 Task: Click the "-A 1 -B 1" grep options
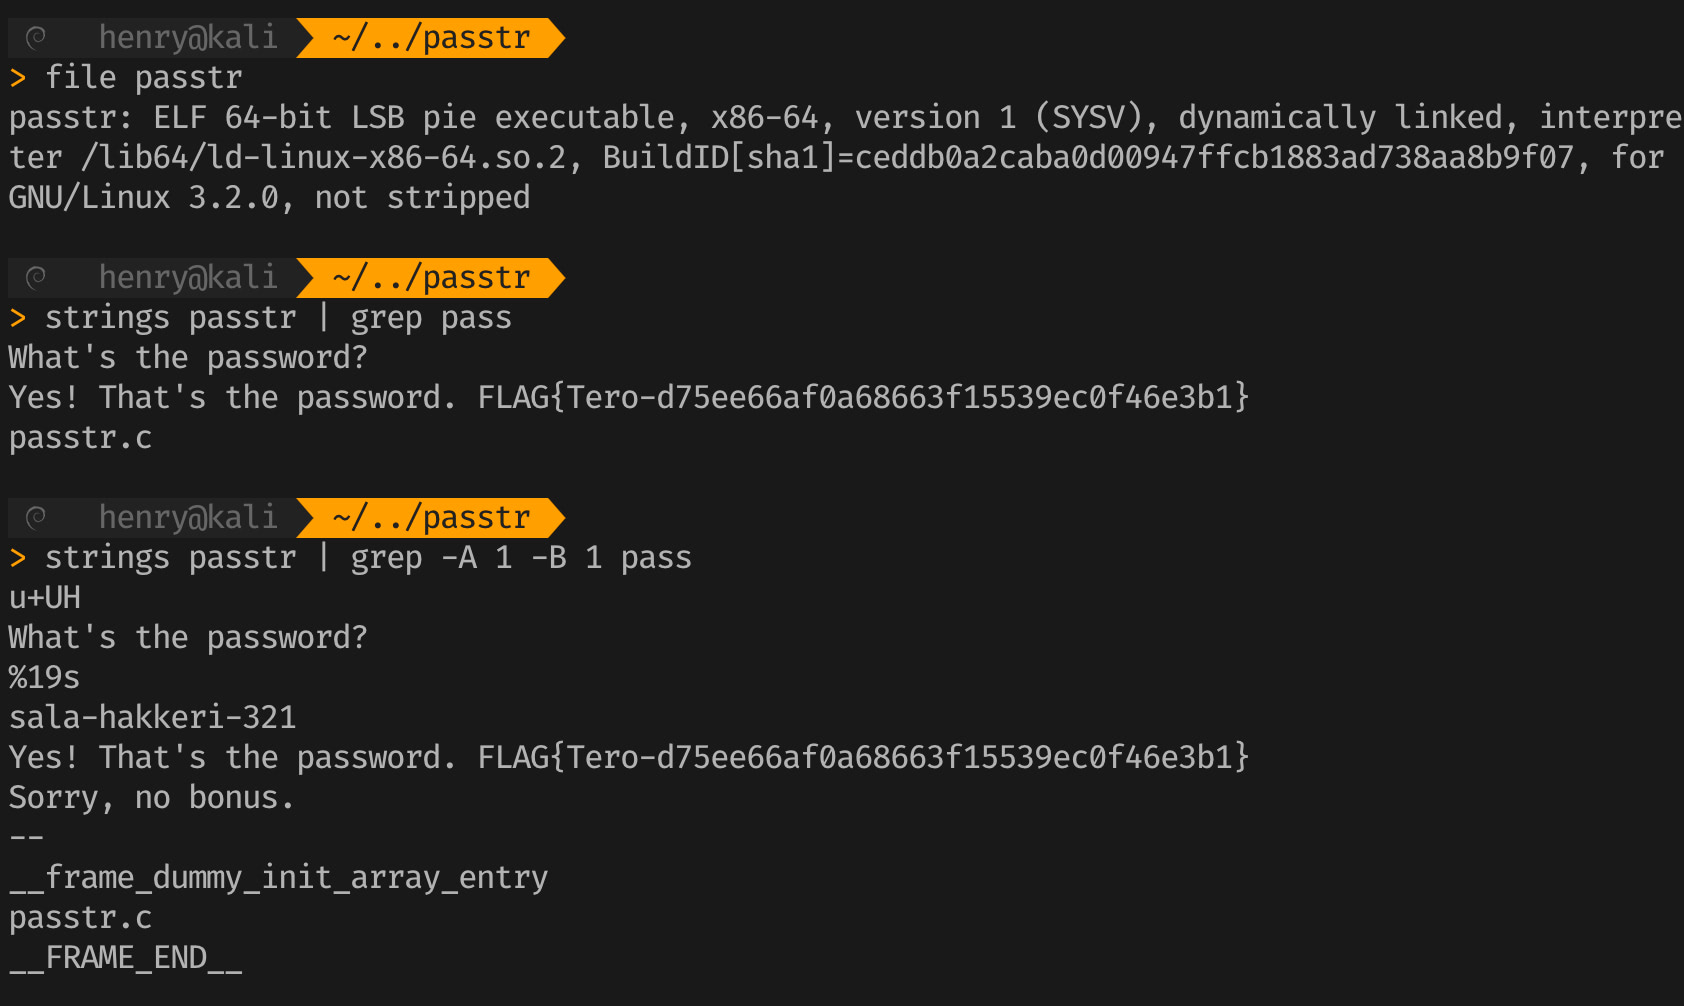point(521,557)
